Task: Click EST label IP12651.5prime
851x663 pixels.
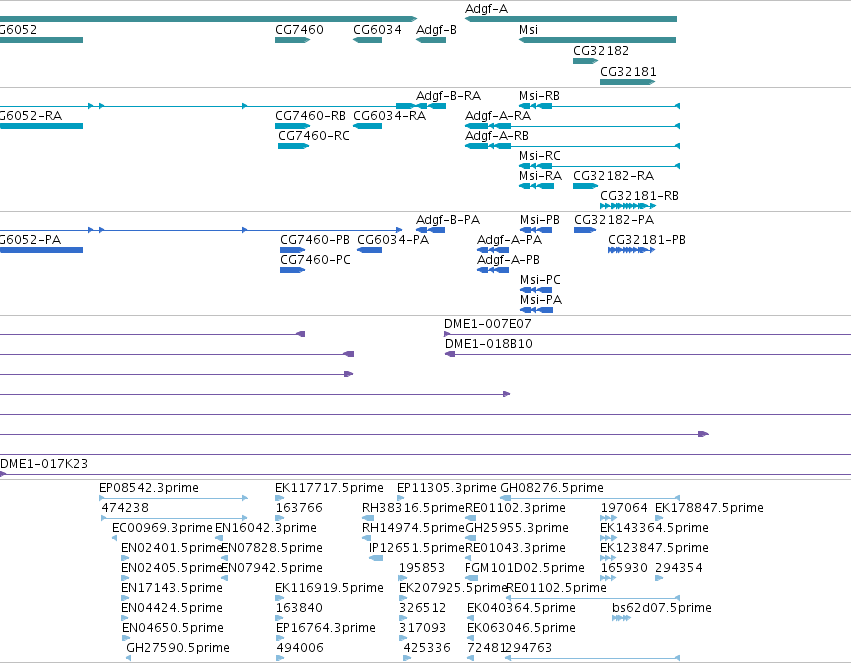Action: (417, 549)
